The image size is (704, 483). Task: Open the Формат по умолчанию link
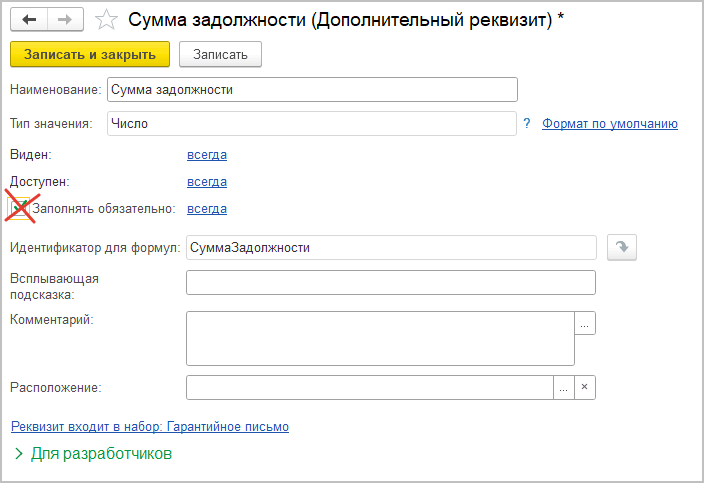pos(610,123)
